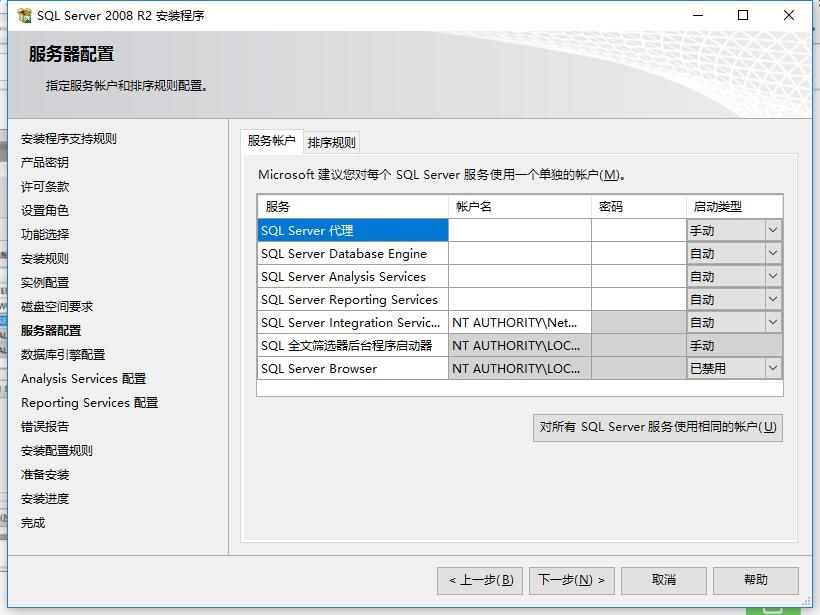This screenshot has height=615, width=820.
Task: Minimize the SQL Server setup window
Action: pyautogui.click(x=698, y=15)
